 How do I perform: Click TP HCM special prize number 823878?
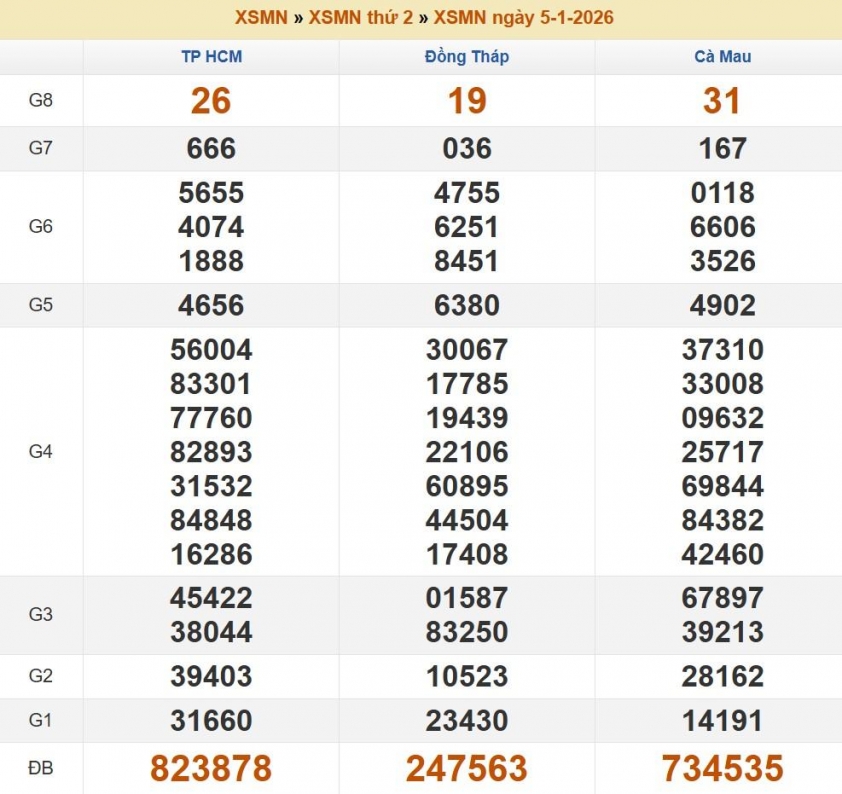(x=211, y=768)
